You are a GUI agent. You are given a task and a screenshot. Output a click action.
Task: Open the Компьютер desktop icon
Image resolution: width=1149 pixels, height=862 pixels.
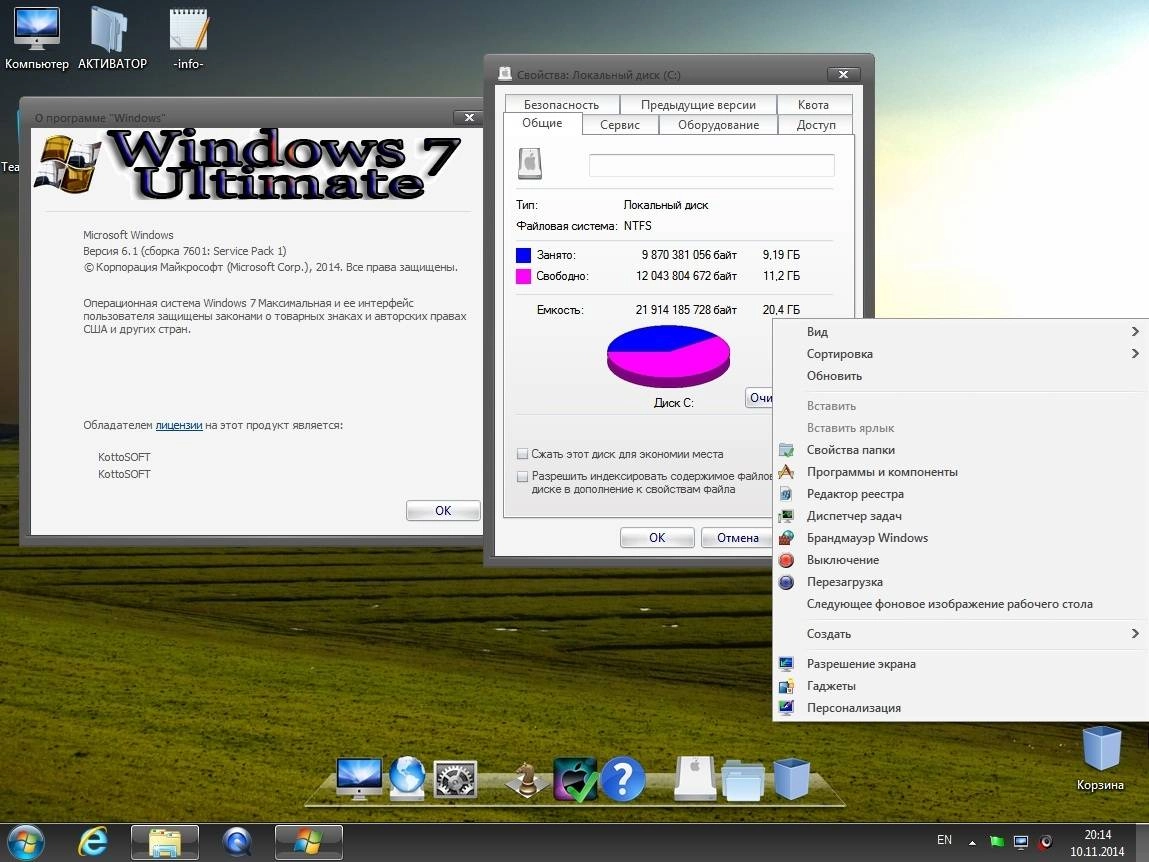tap(36, 37)
